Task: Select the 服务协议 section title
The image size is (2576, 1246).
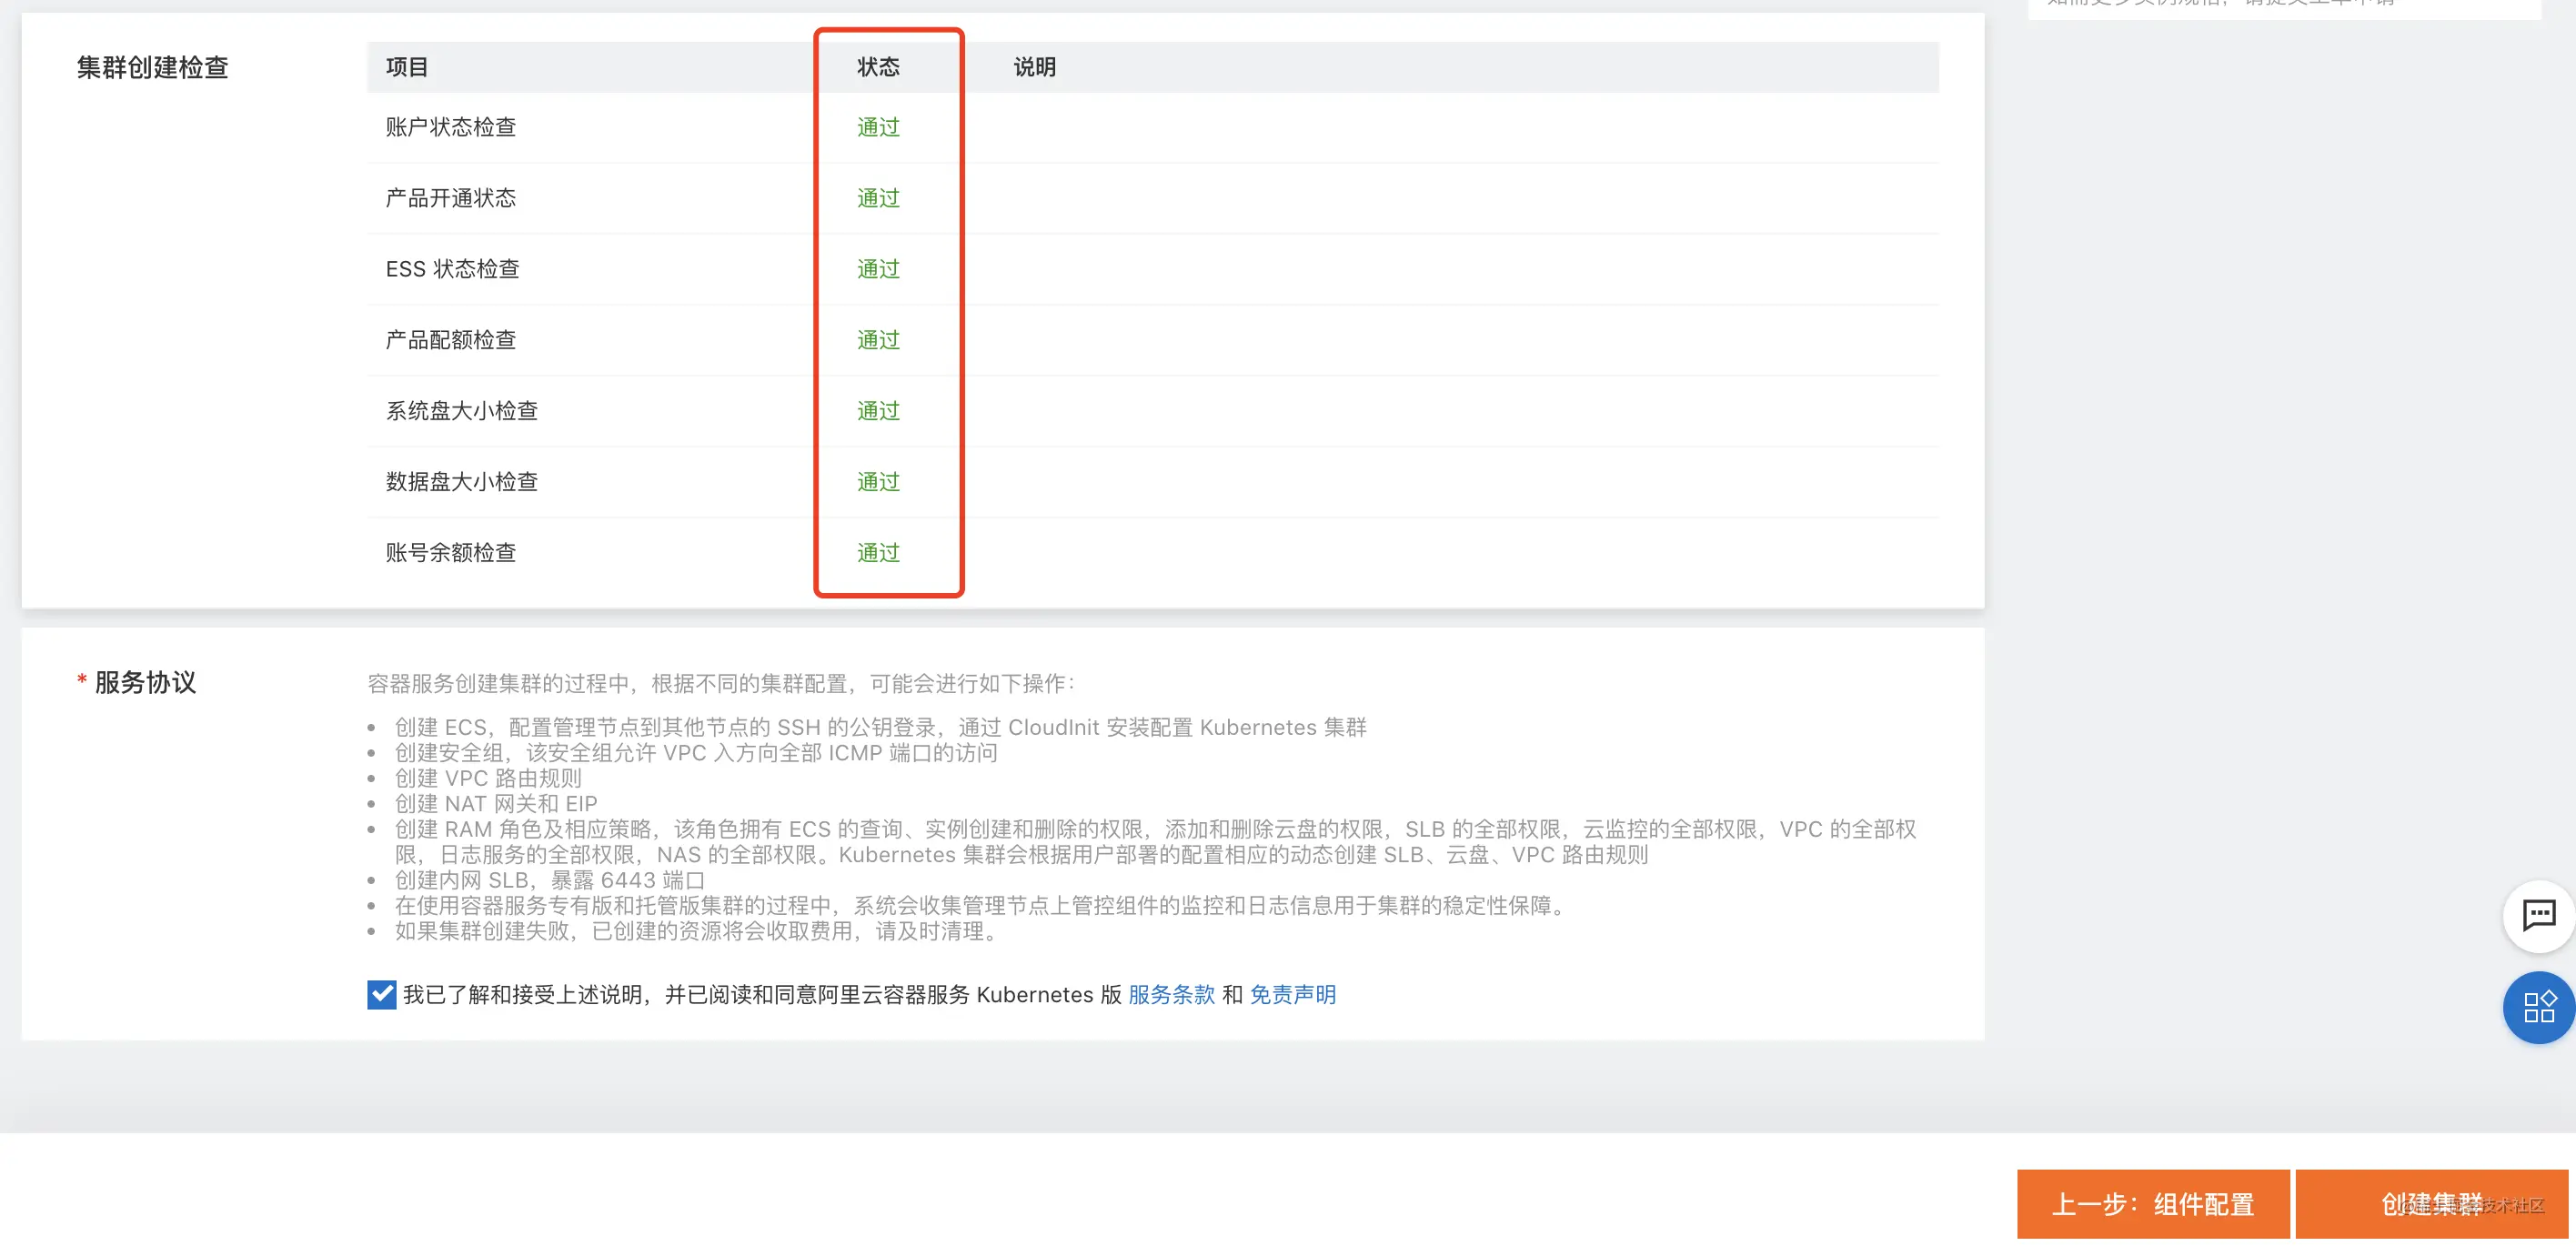Action: pos(145,682)
